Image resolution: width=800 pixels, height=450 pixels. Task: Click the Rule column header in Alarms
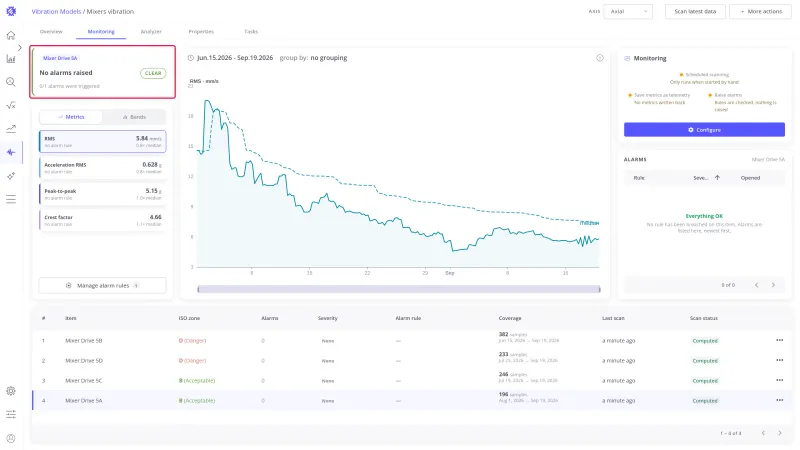click(x=639, y=178)
